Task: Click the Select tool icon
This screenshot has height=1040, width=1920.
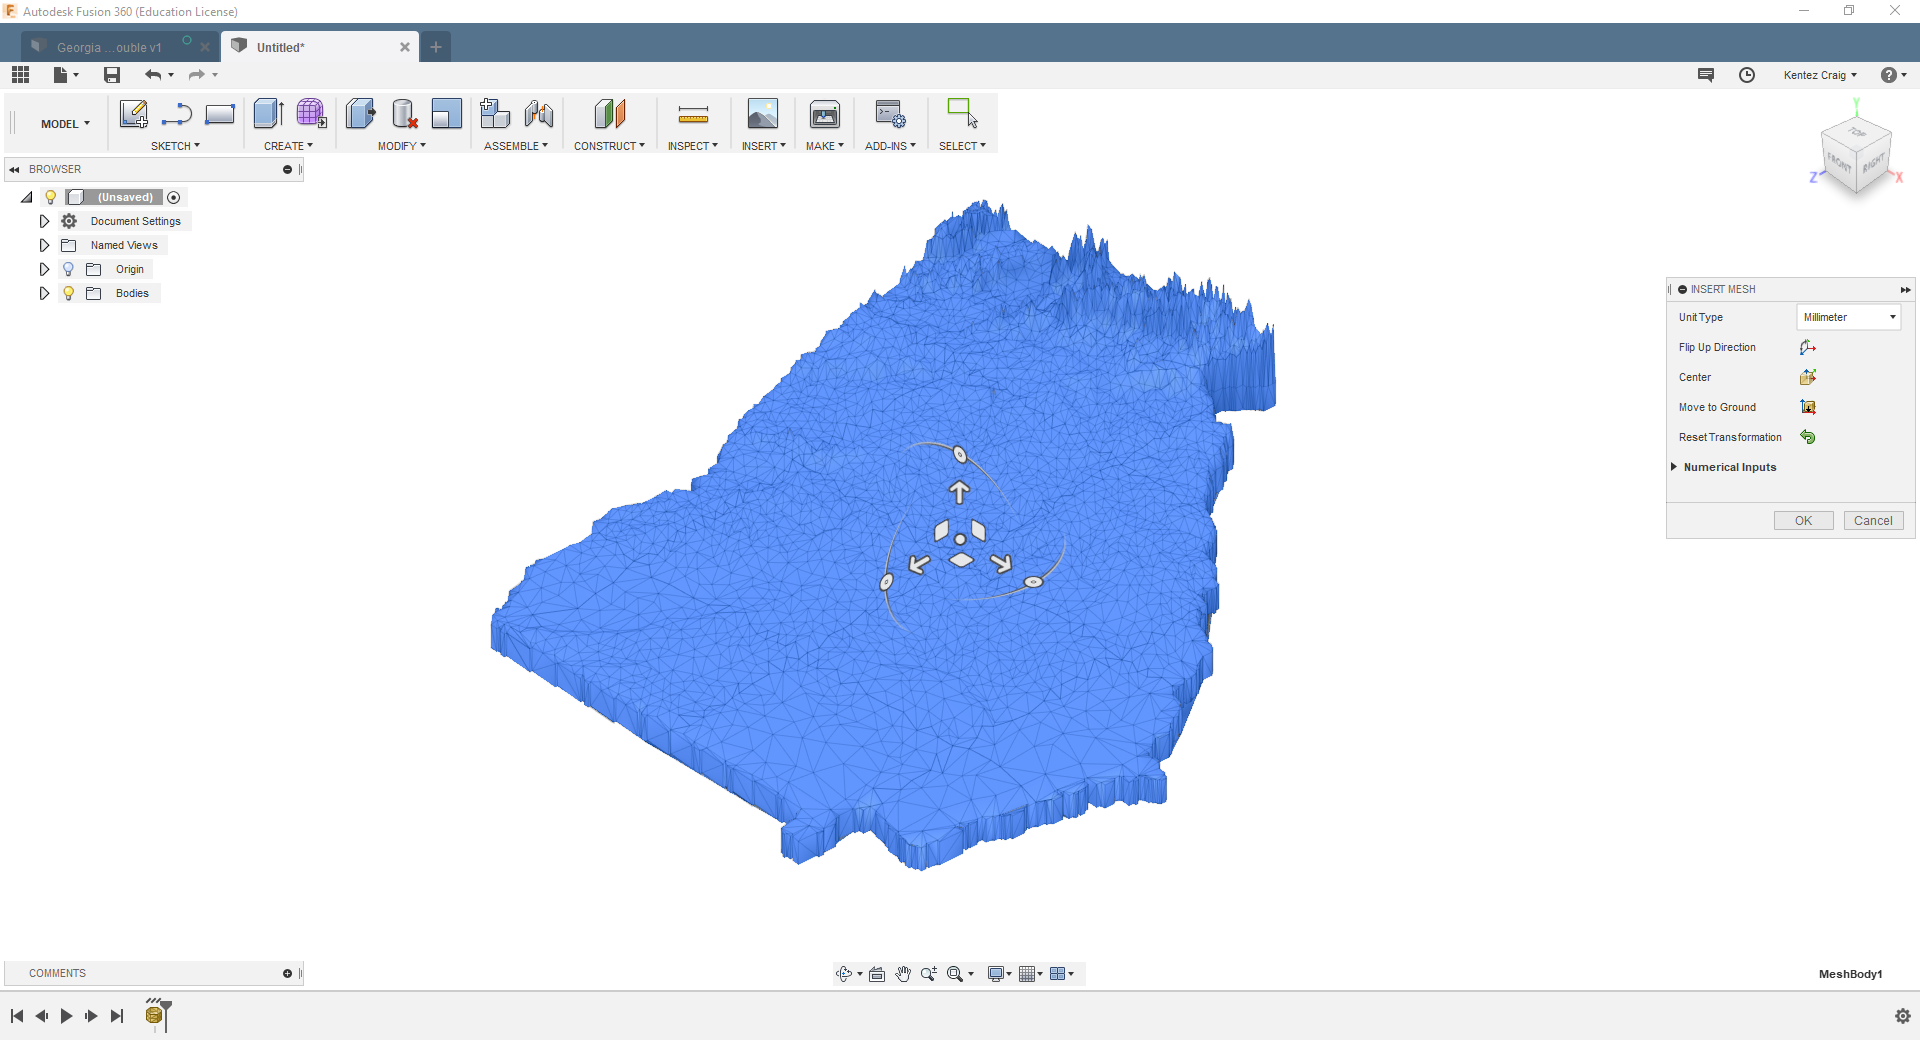Action: pyautogui.click(x=962, y=113)
